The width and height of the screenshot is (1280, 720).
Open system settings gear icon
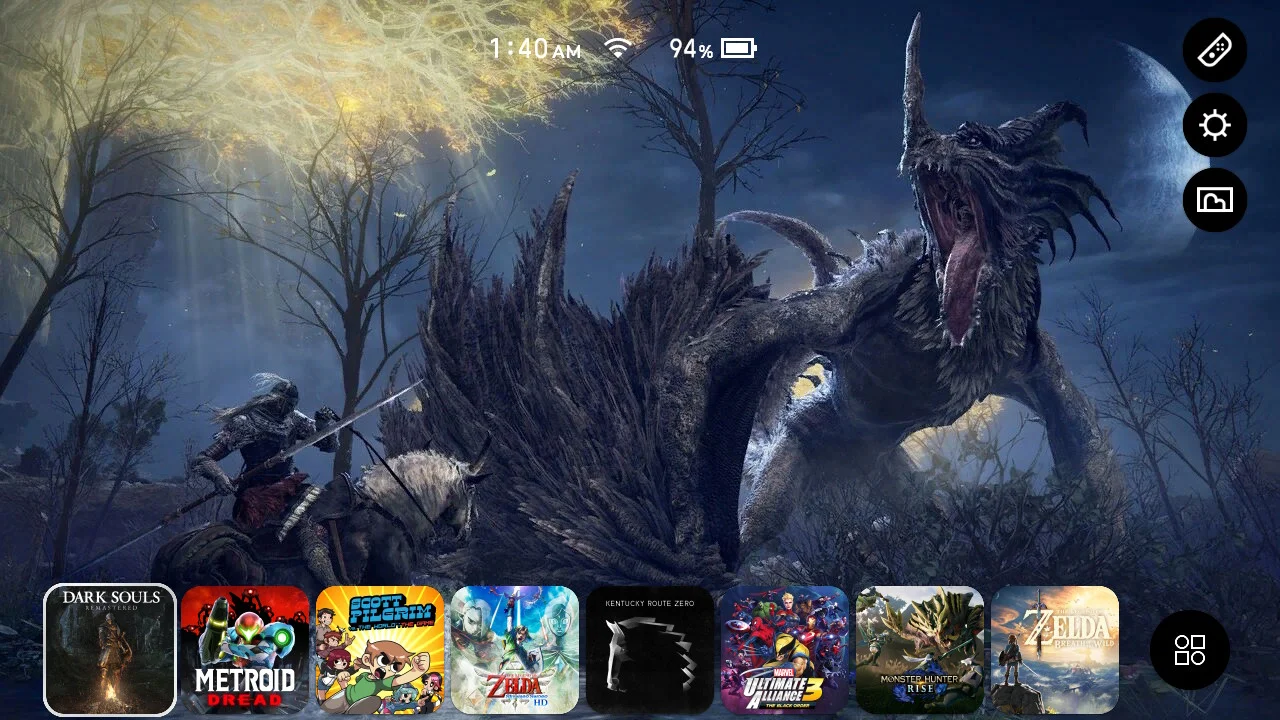click(1215, 125)
